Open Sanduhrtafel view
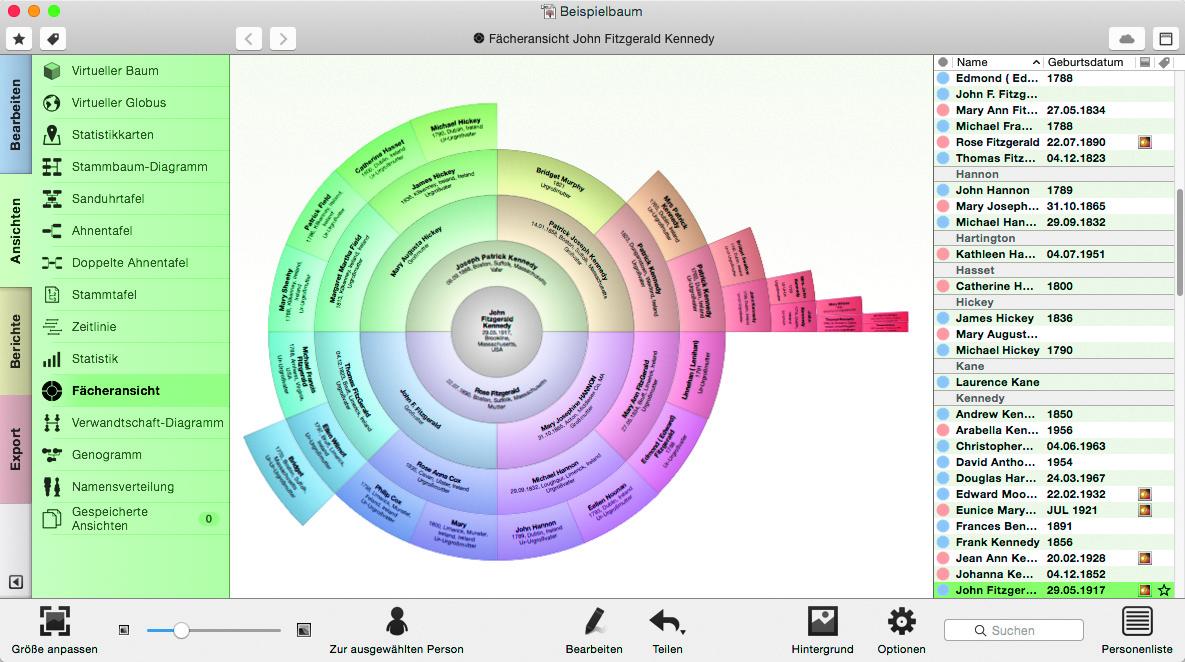Viewport: 1185px width, 662px height. pos(131,199)
